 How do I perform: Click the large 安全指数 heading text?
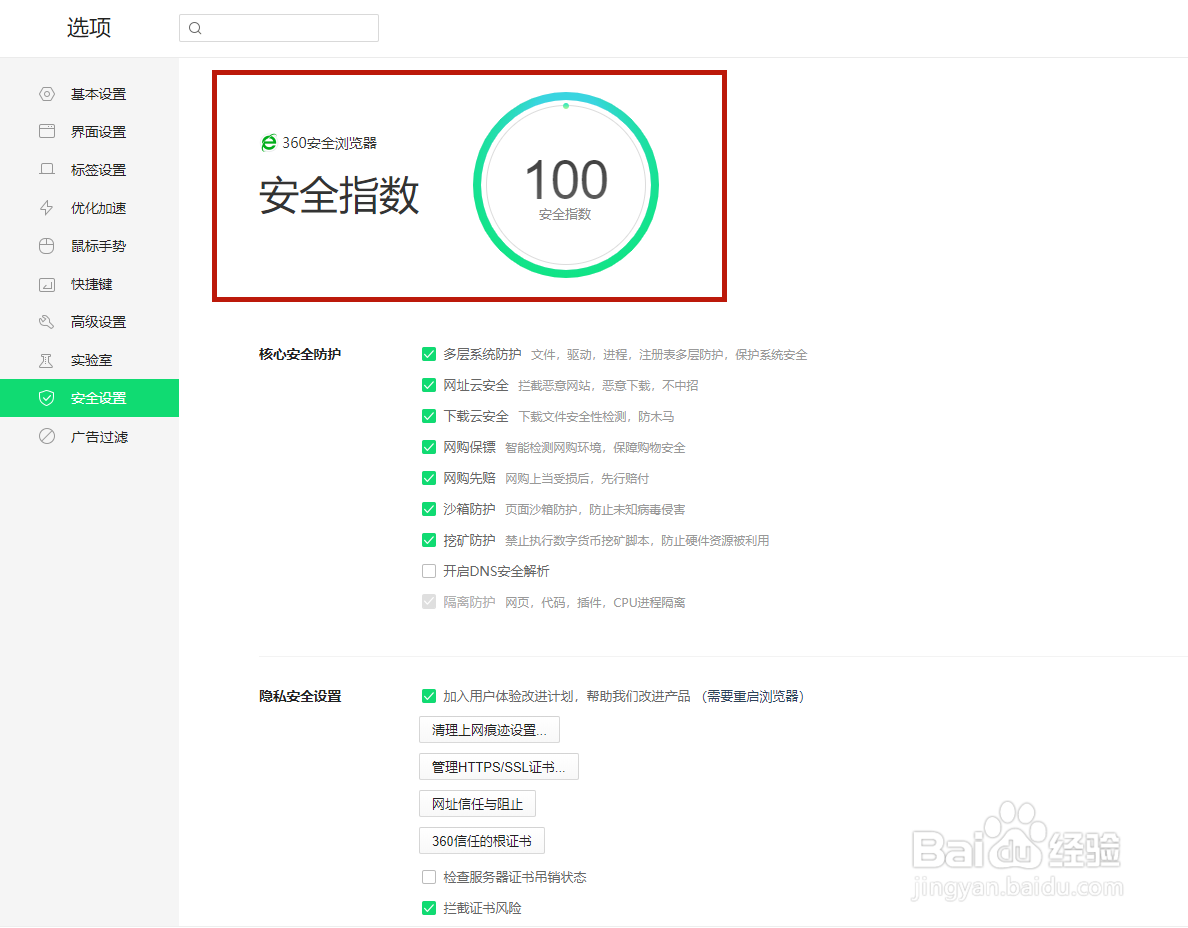pyautogui.click(x=339, y=195)
